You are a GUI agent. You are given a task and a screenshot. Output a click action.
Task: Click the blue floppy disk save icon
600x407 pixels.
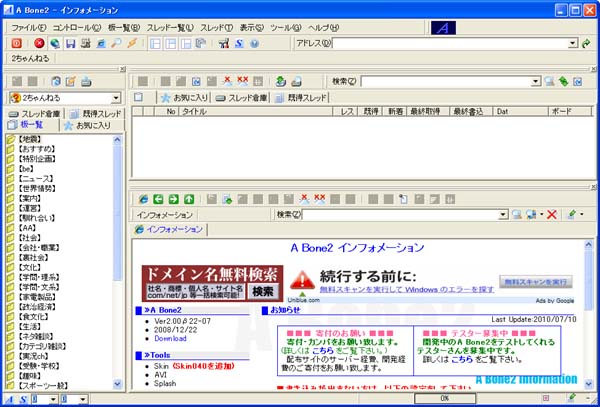tap(70, 44)
